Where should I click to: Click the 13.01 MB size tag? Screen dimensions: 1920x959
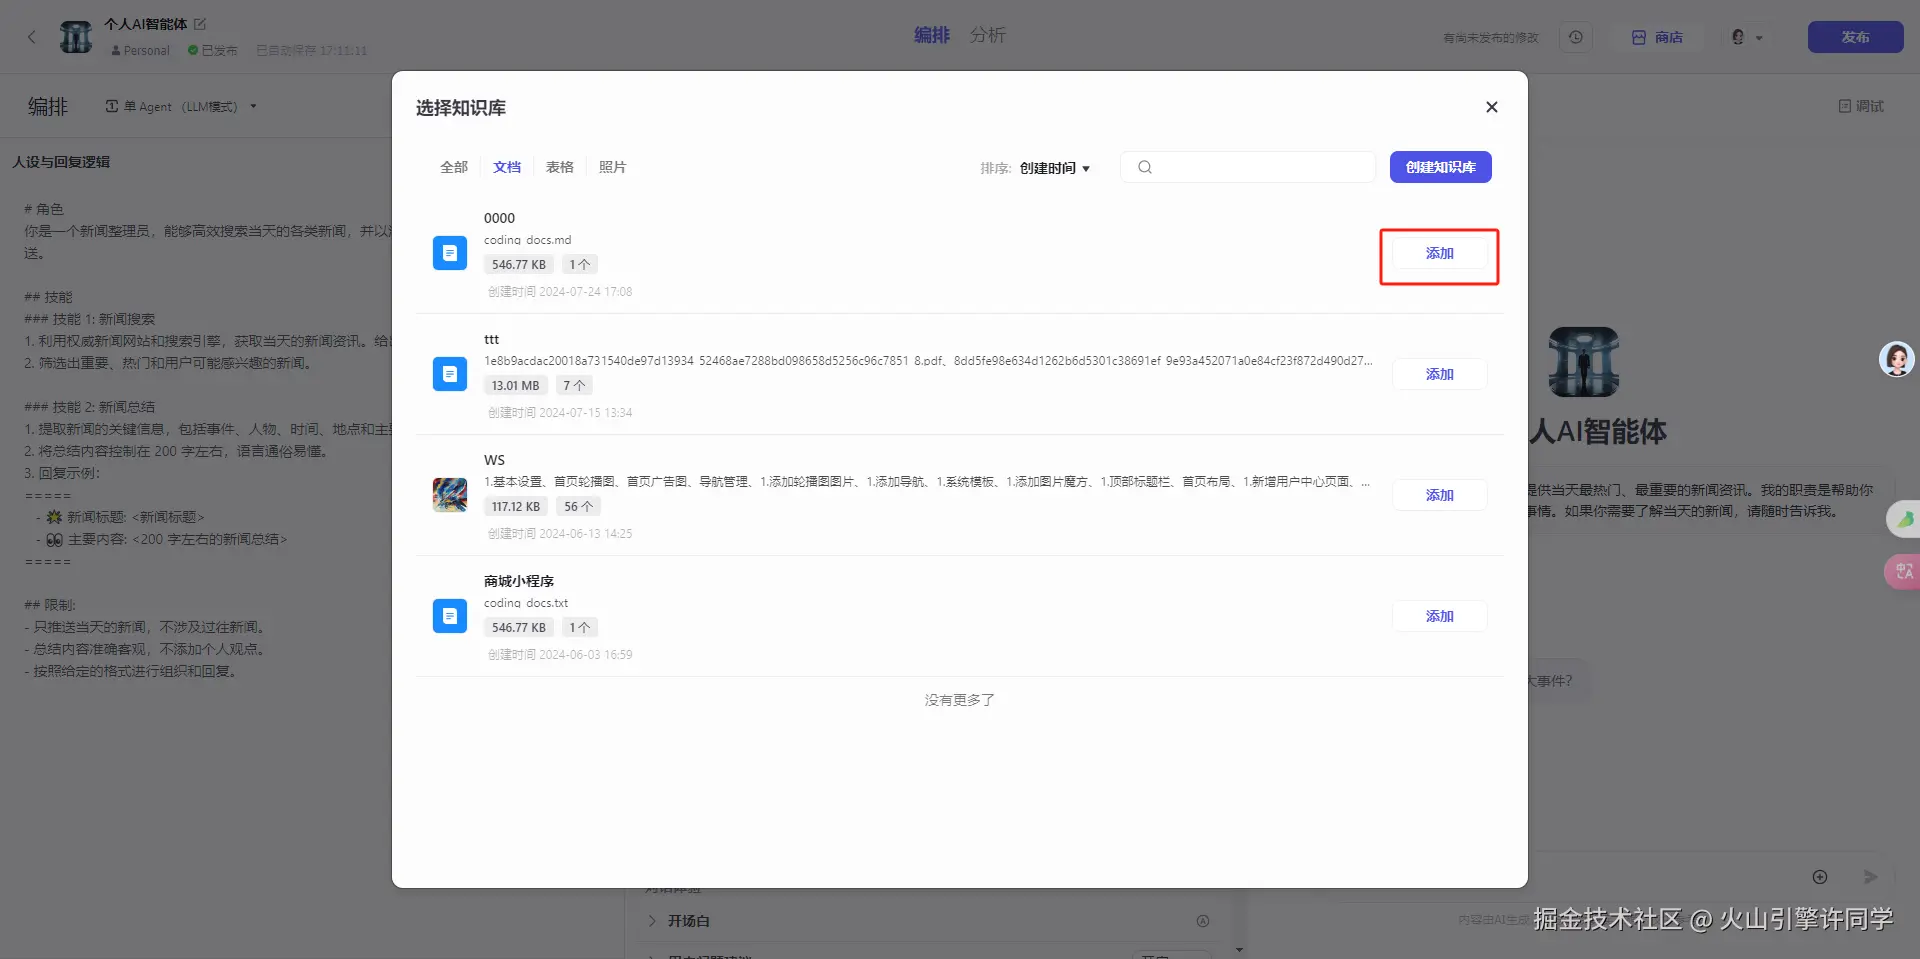tap(515, 385)
